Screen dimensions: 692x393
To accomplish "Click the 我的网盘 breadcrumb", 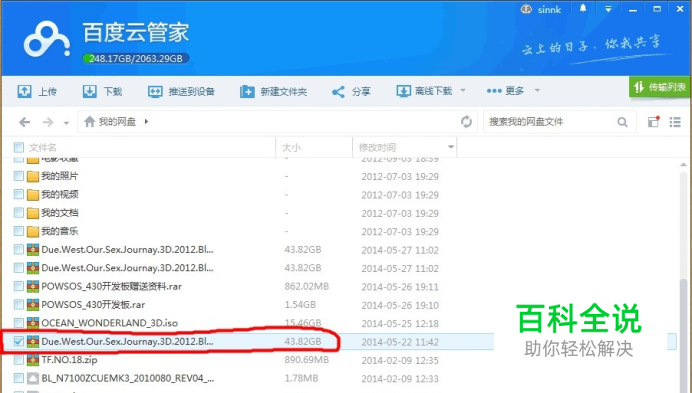I will click(x=117, y=121).
